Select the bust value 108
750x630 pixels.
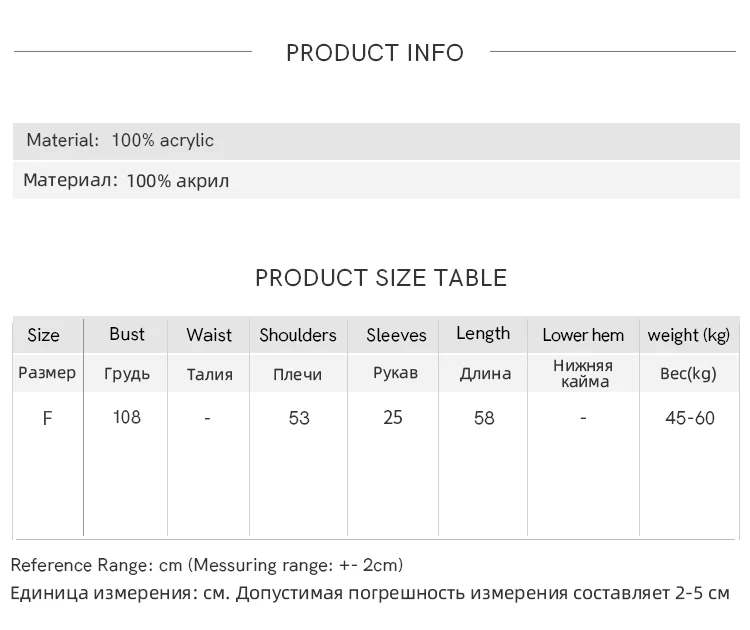127,417
